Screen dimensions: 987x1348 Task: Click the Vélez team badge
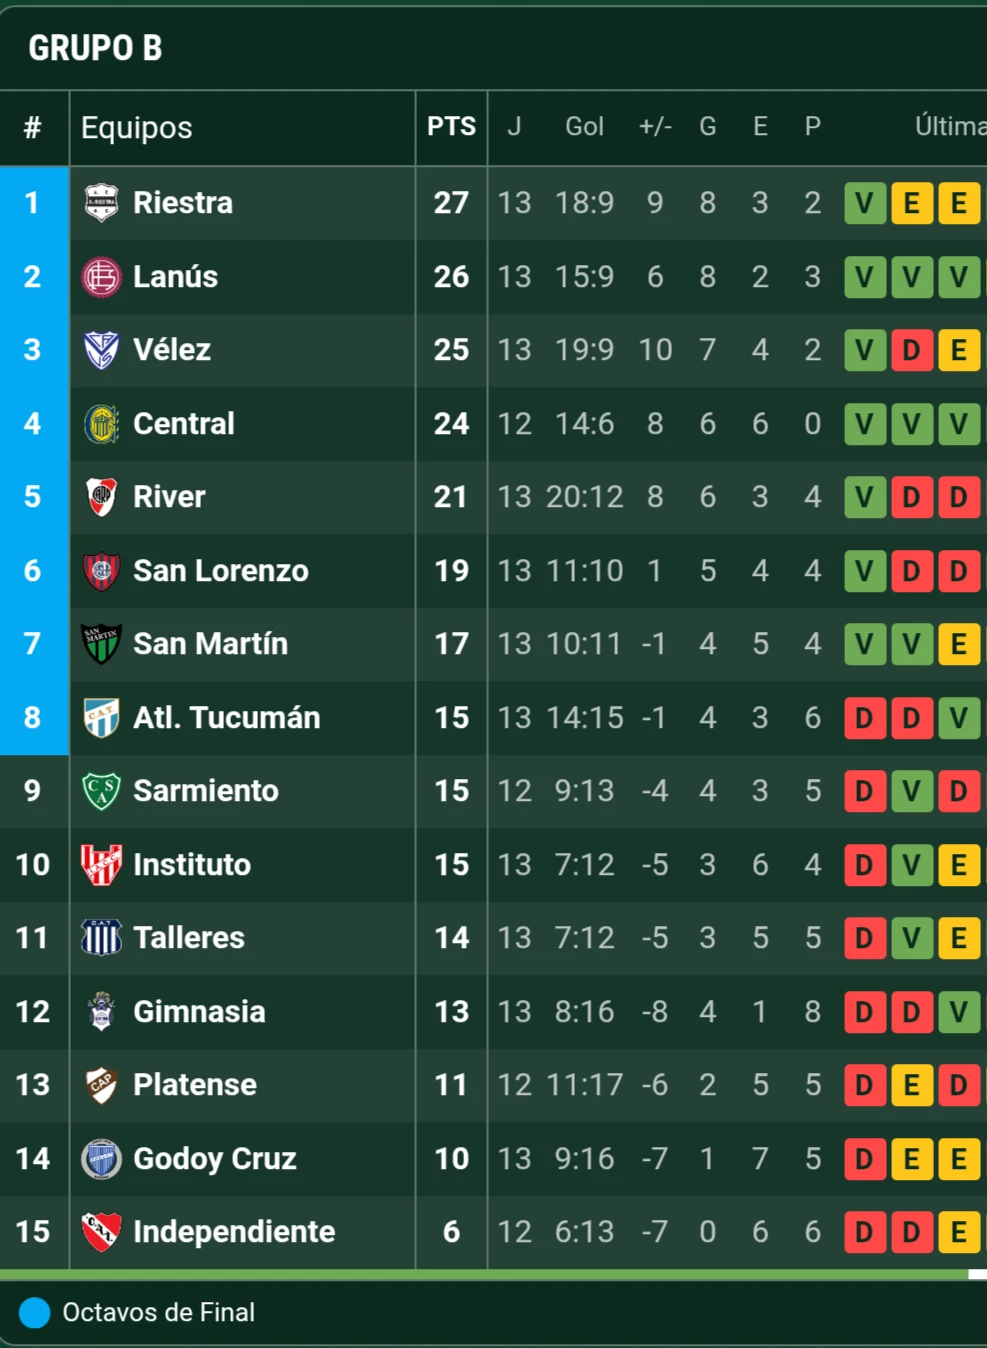point(101,350)
